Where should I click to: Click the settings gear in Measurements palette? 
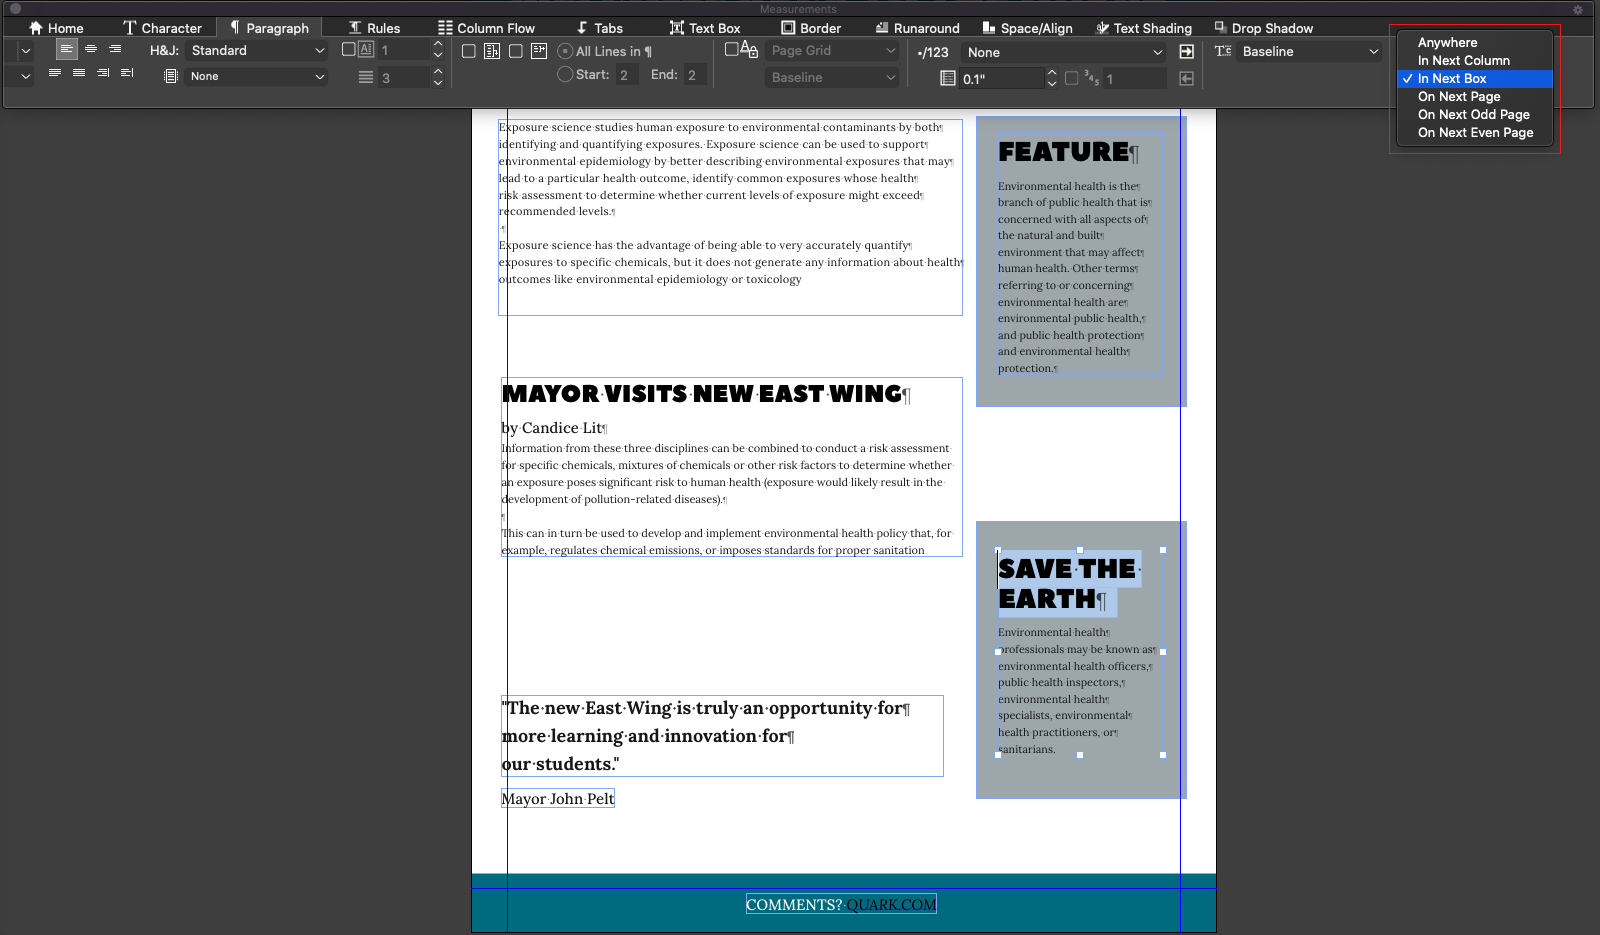pyautogui.click(x=1577, y=10)
